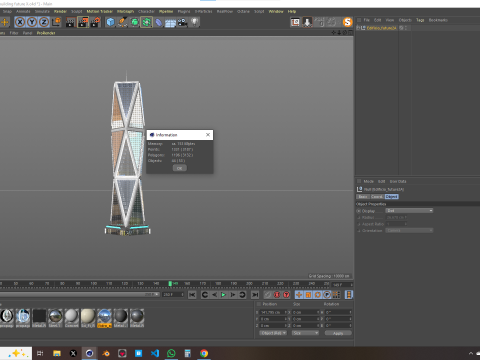Click the orange S plugin icon
Viewport: 480px width, 360px height.
pyautogui.click(x=347, y=22)
